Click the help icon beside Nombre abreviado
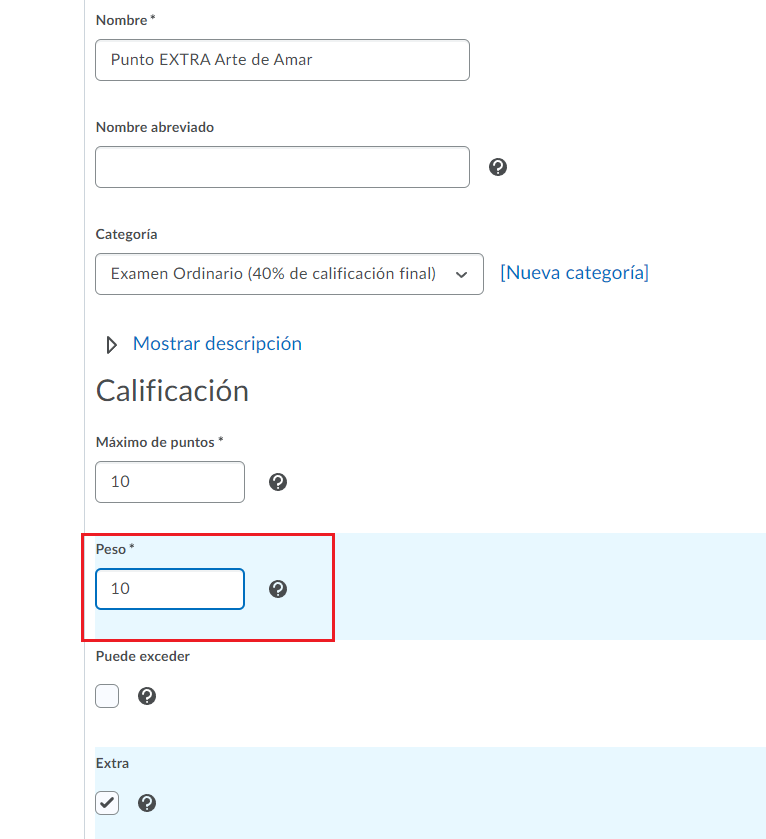766x839 pixels. pos(498,167)
